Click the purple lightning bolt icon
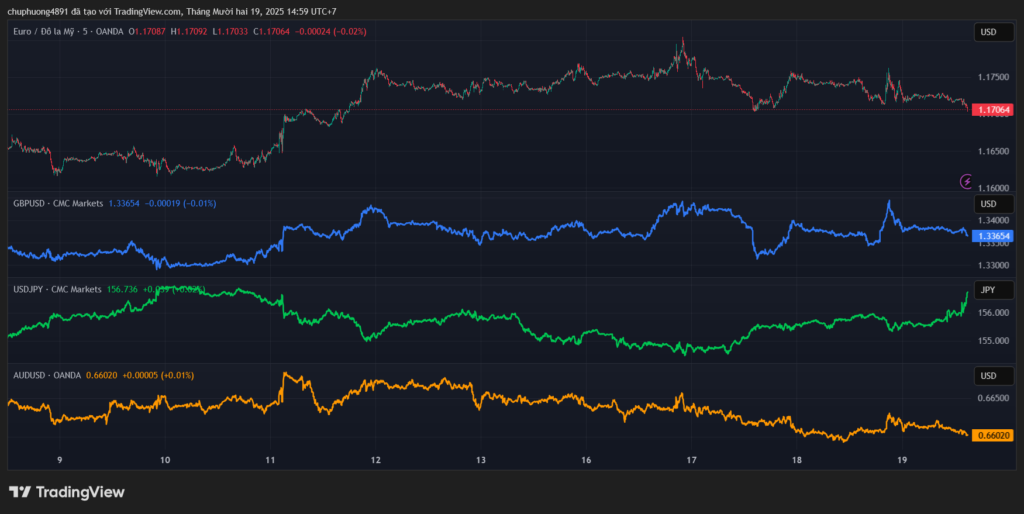 [x=966, y=181]
